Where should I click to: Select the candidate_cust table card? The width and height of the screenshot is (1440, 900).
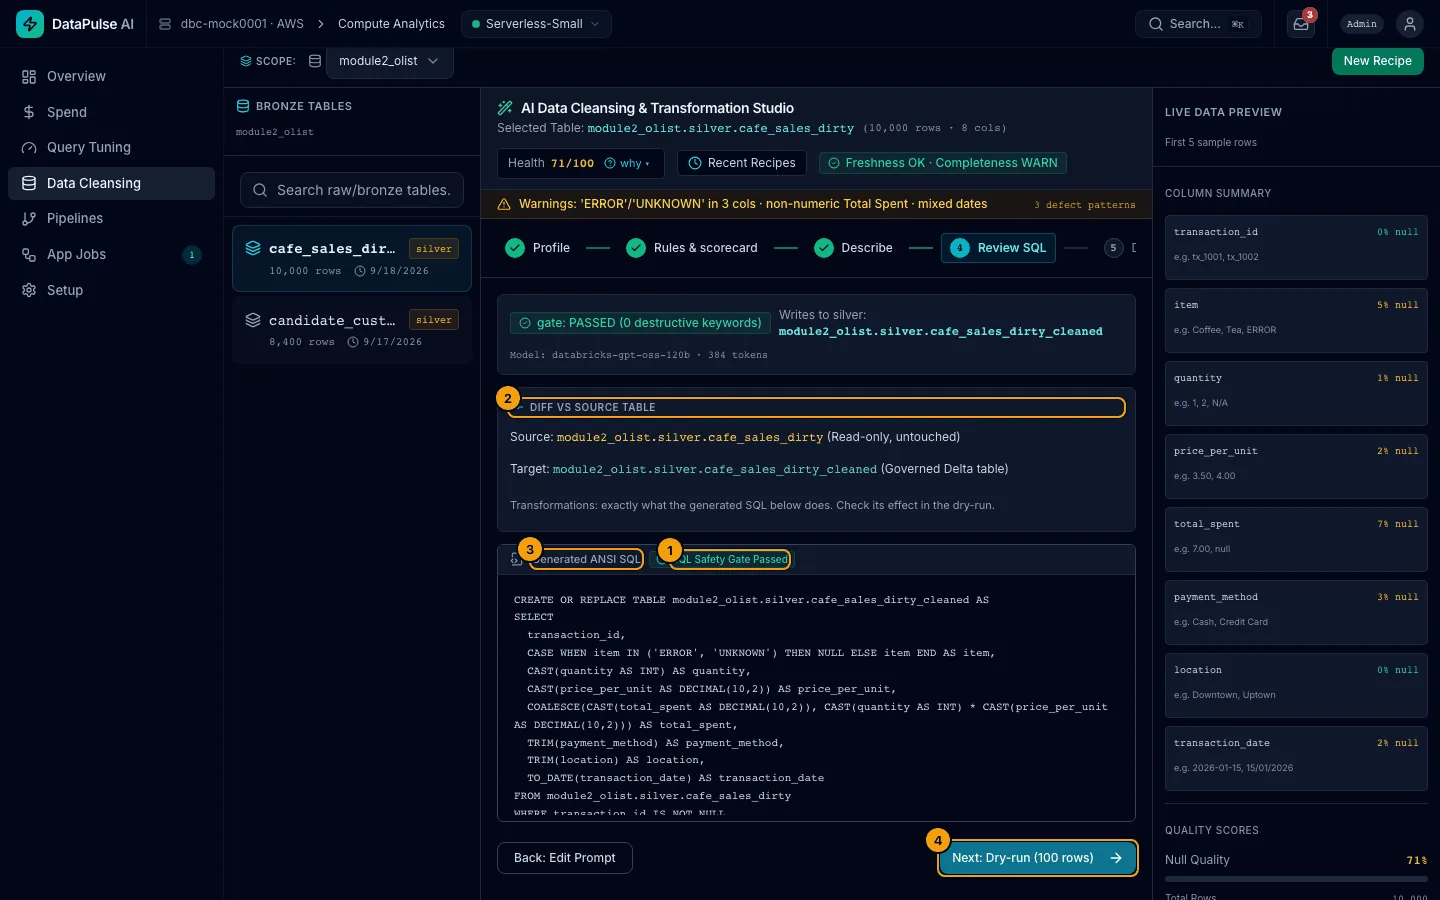pyautogui.click(x=352, y=330)
